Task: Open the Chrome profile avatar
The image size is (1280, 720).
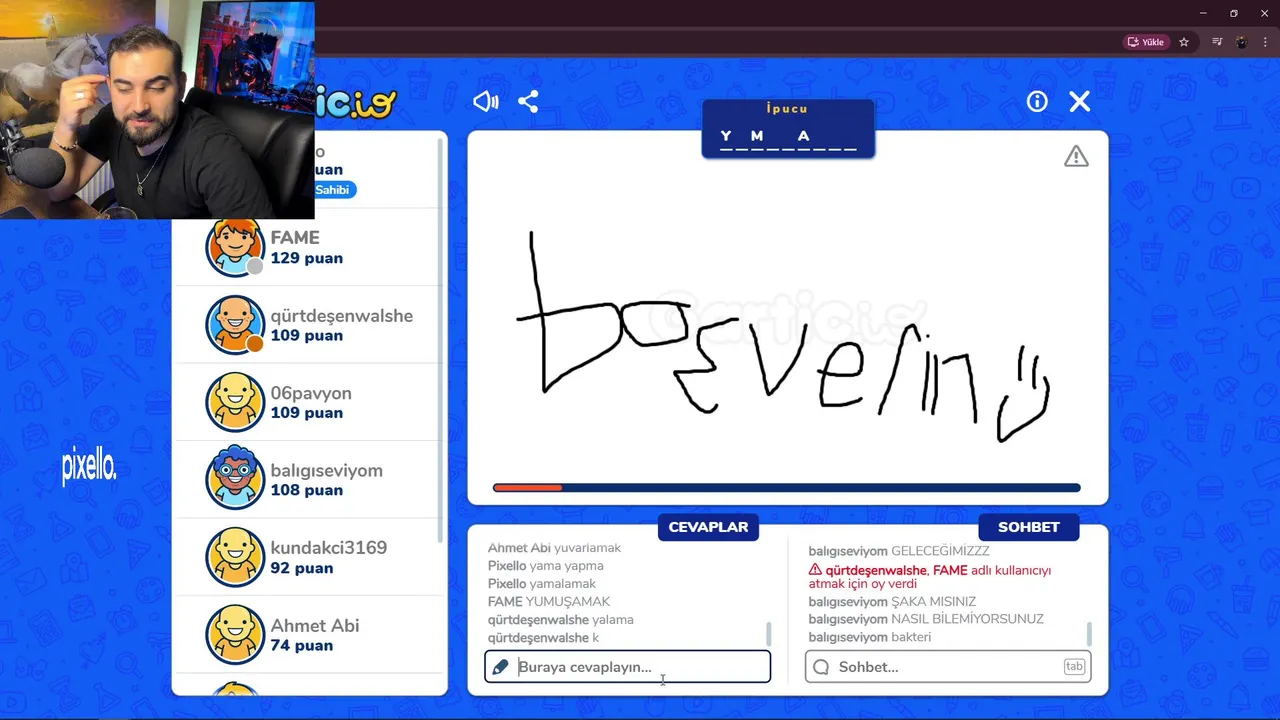Action: tap(1241, 42)
